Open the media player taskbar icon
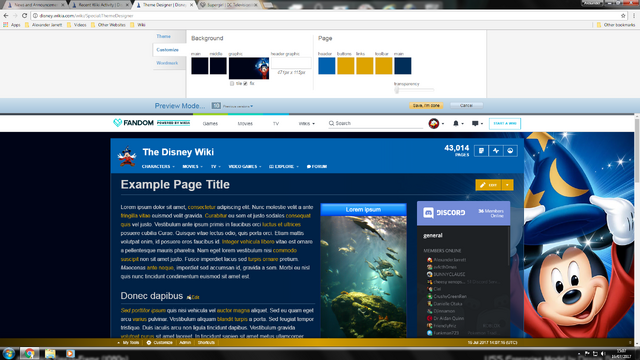Image resolution: width=640 pixels, height=360 pixels. [x=70, y=353]
